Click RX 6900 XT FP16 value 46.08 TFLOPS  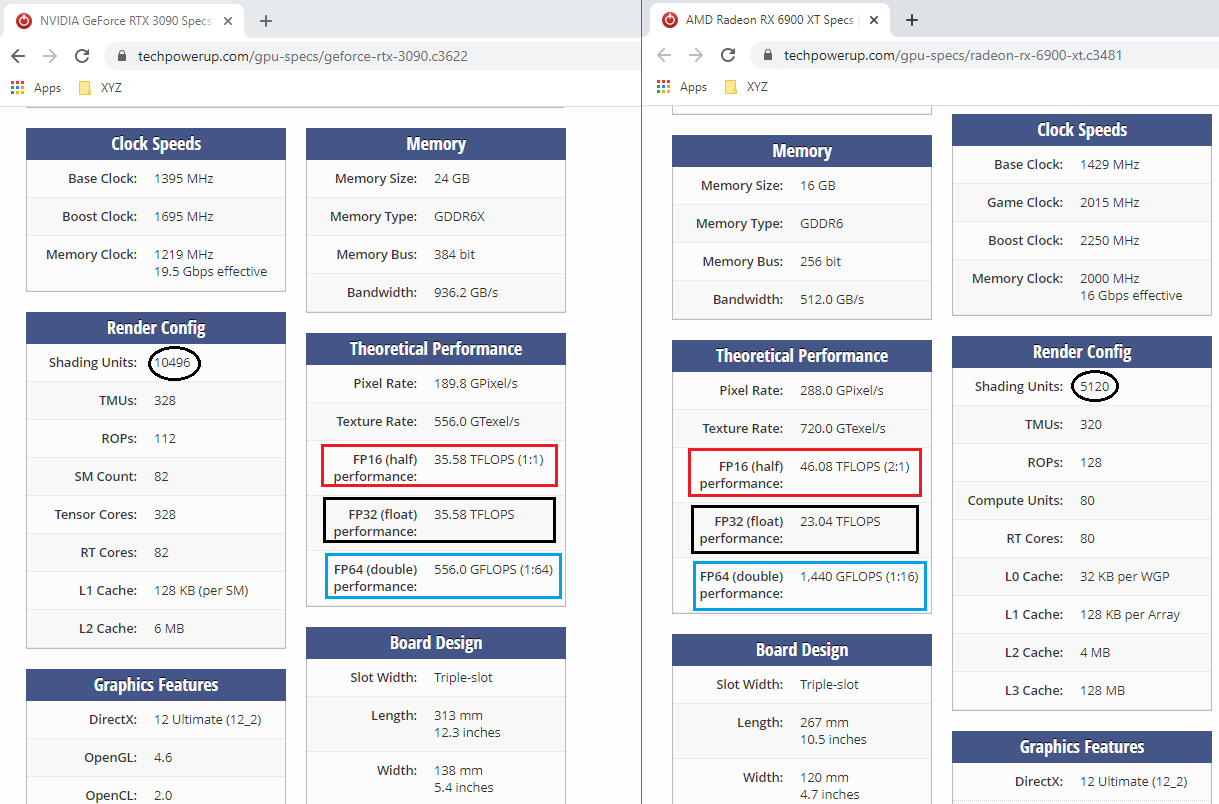[x=855, y=466]
